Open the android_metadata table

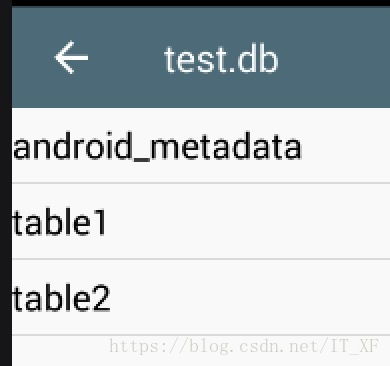[x=201, y=145]
